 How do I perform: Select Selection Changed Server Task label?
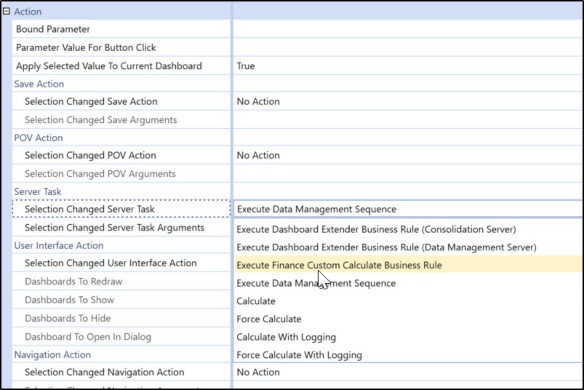89,209
